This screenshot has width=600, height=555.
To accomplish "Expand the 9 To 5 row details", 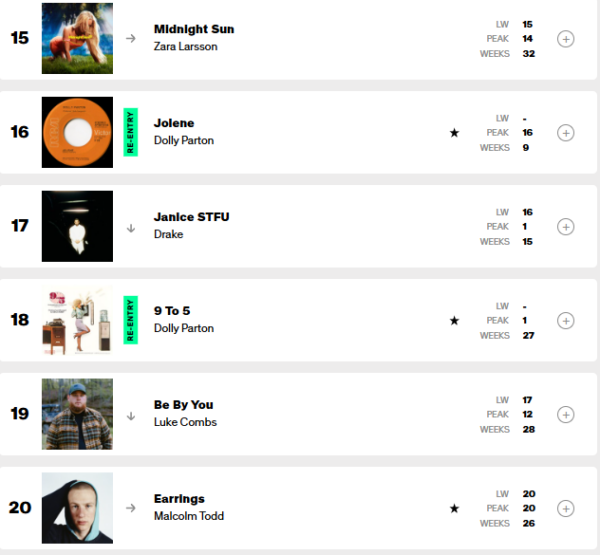I will point(566,320).
